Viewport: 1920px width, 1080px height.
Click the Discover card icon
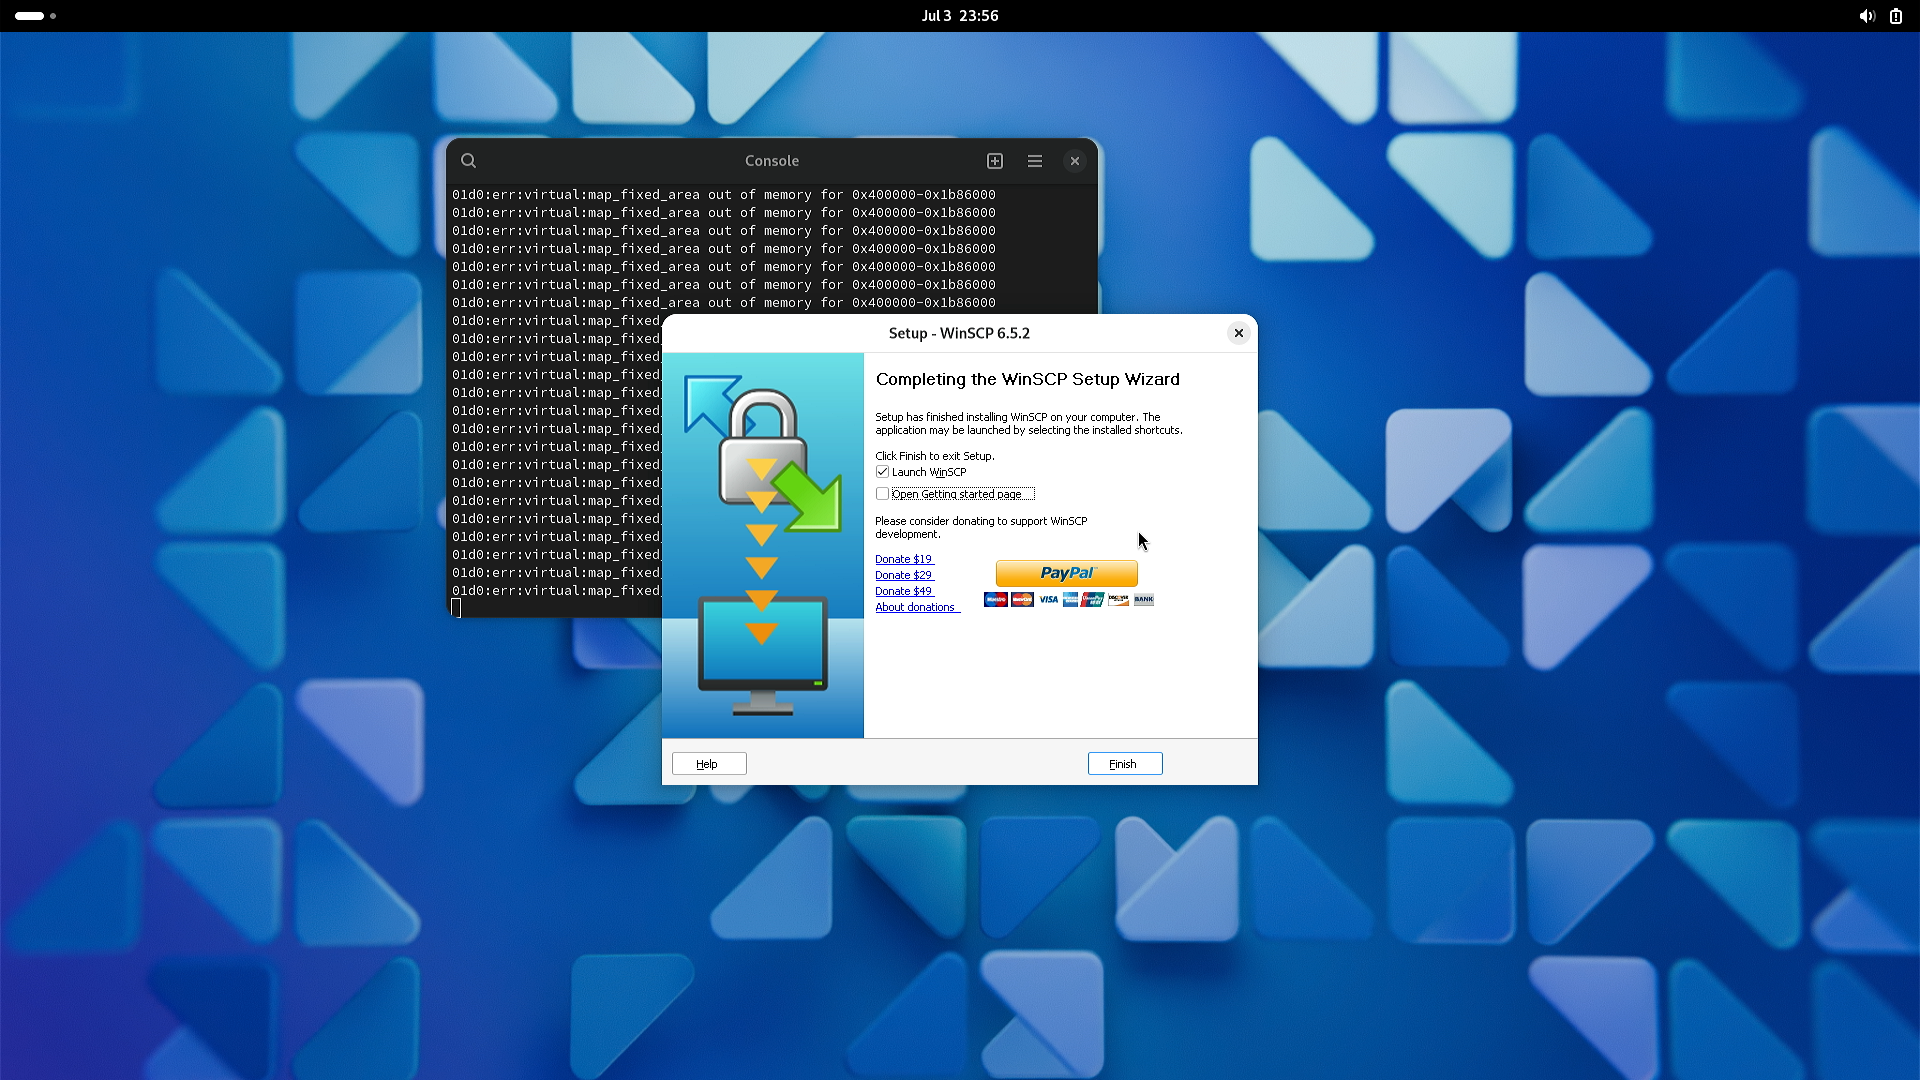point(1118,600)
